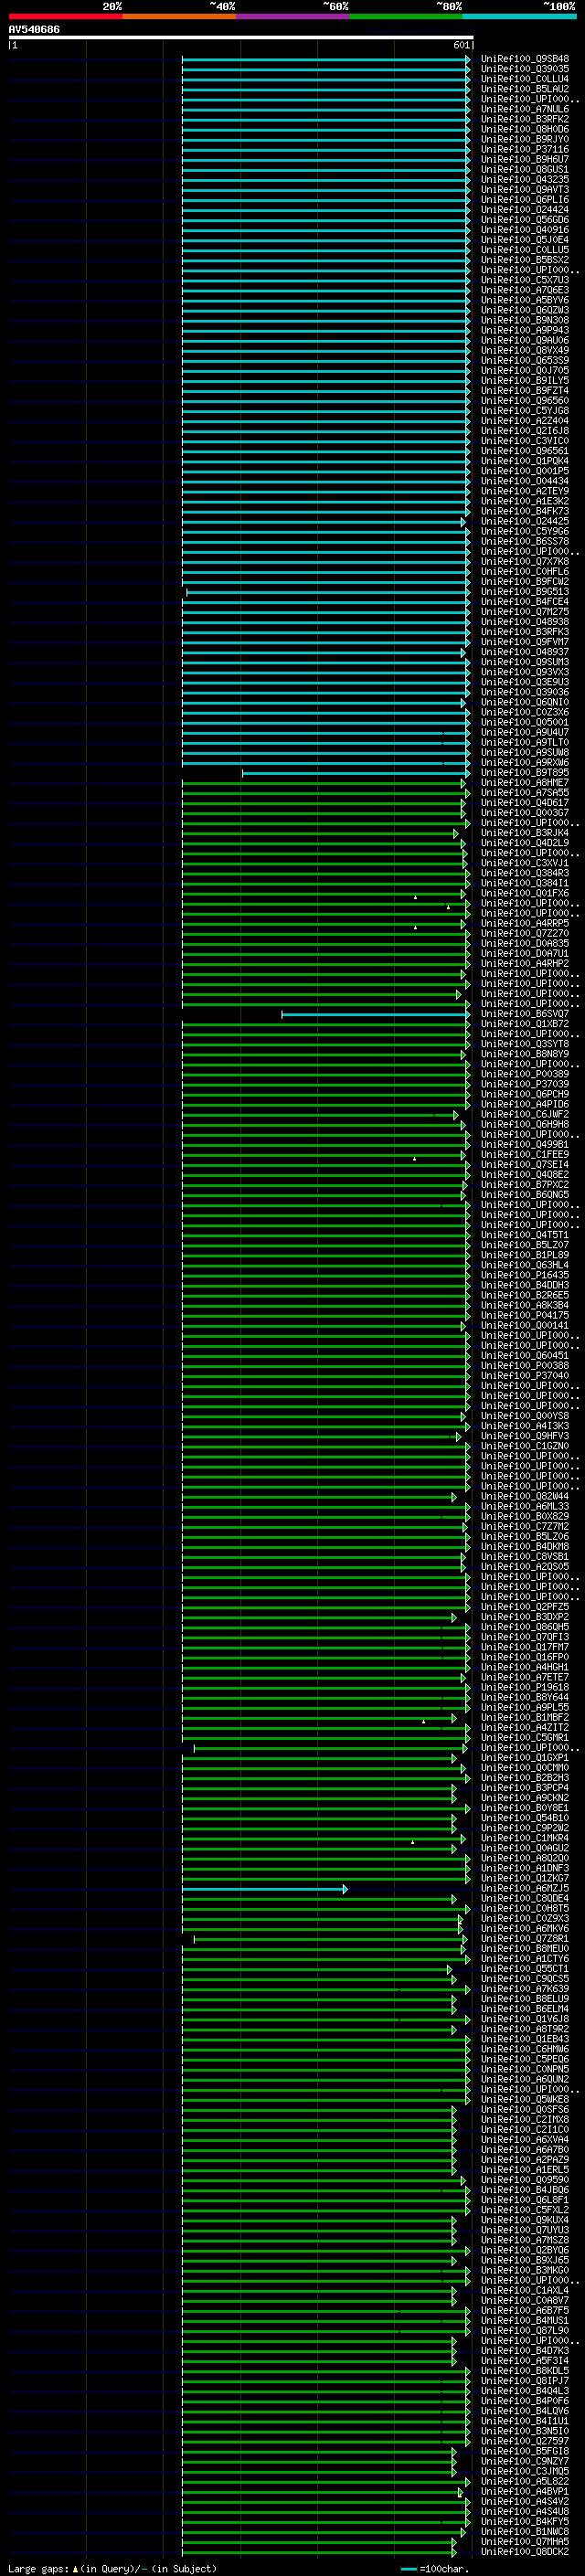Image resolution: width=585 pixels, height=2576 pixels.
Task: Open hit UniRef100_P00389
Action: coord(525,1074)
